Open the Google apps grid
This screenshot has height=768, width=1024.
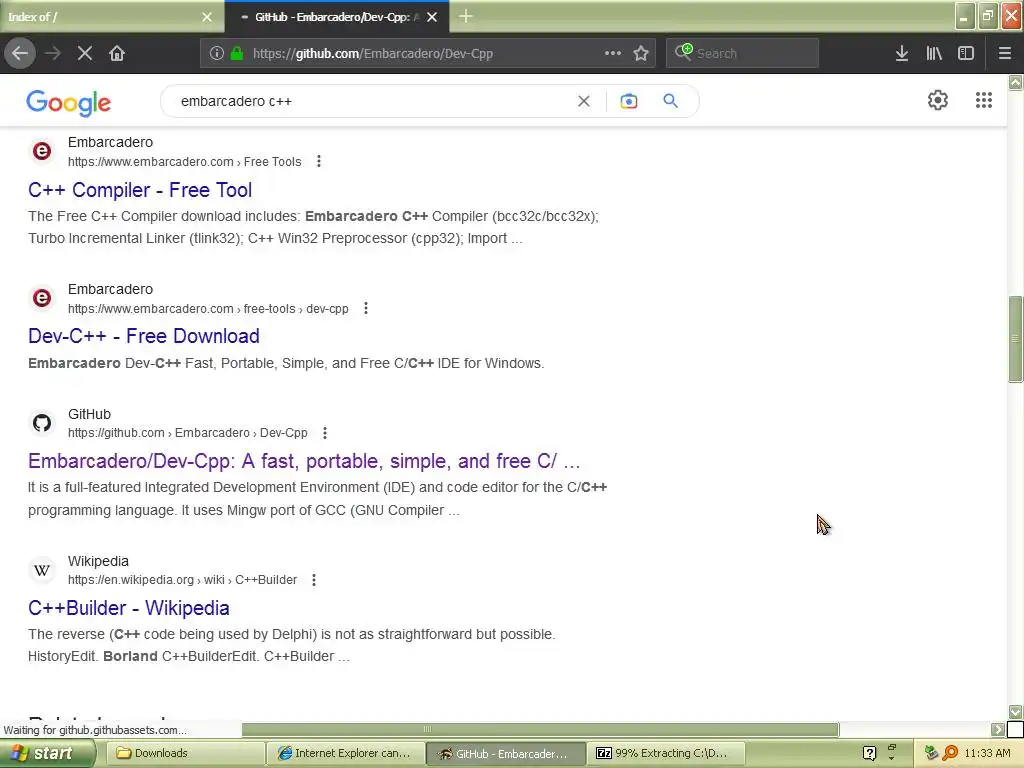tap(984, 100)
